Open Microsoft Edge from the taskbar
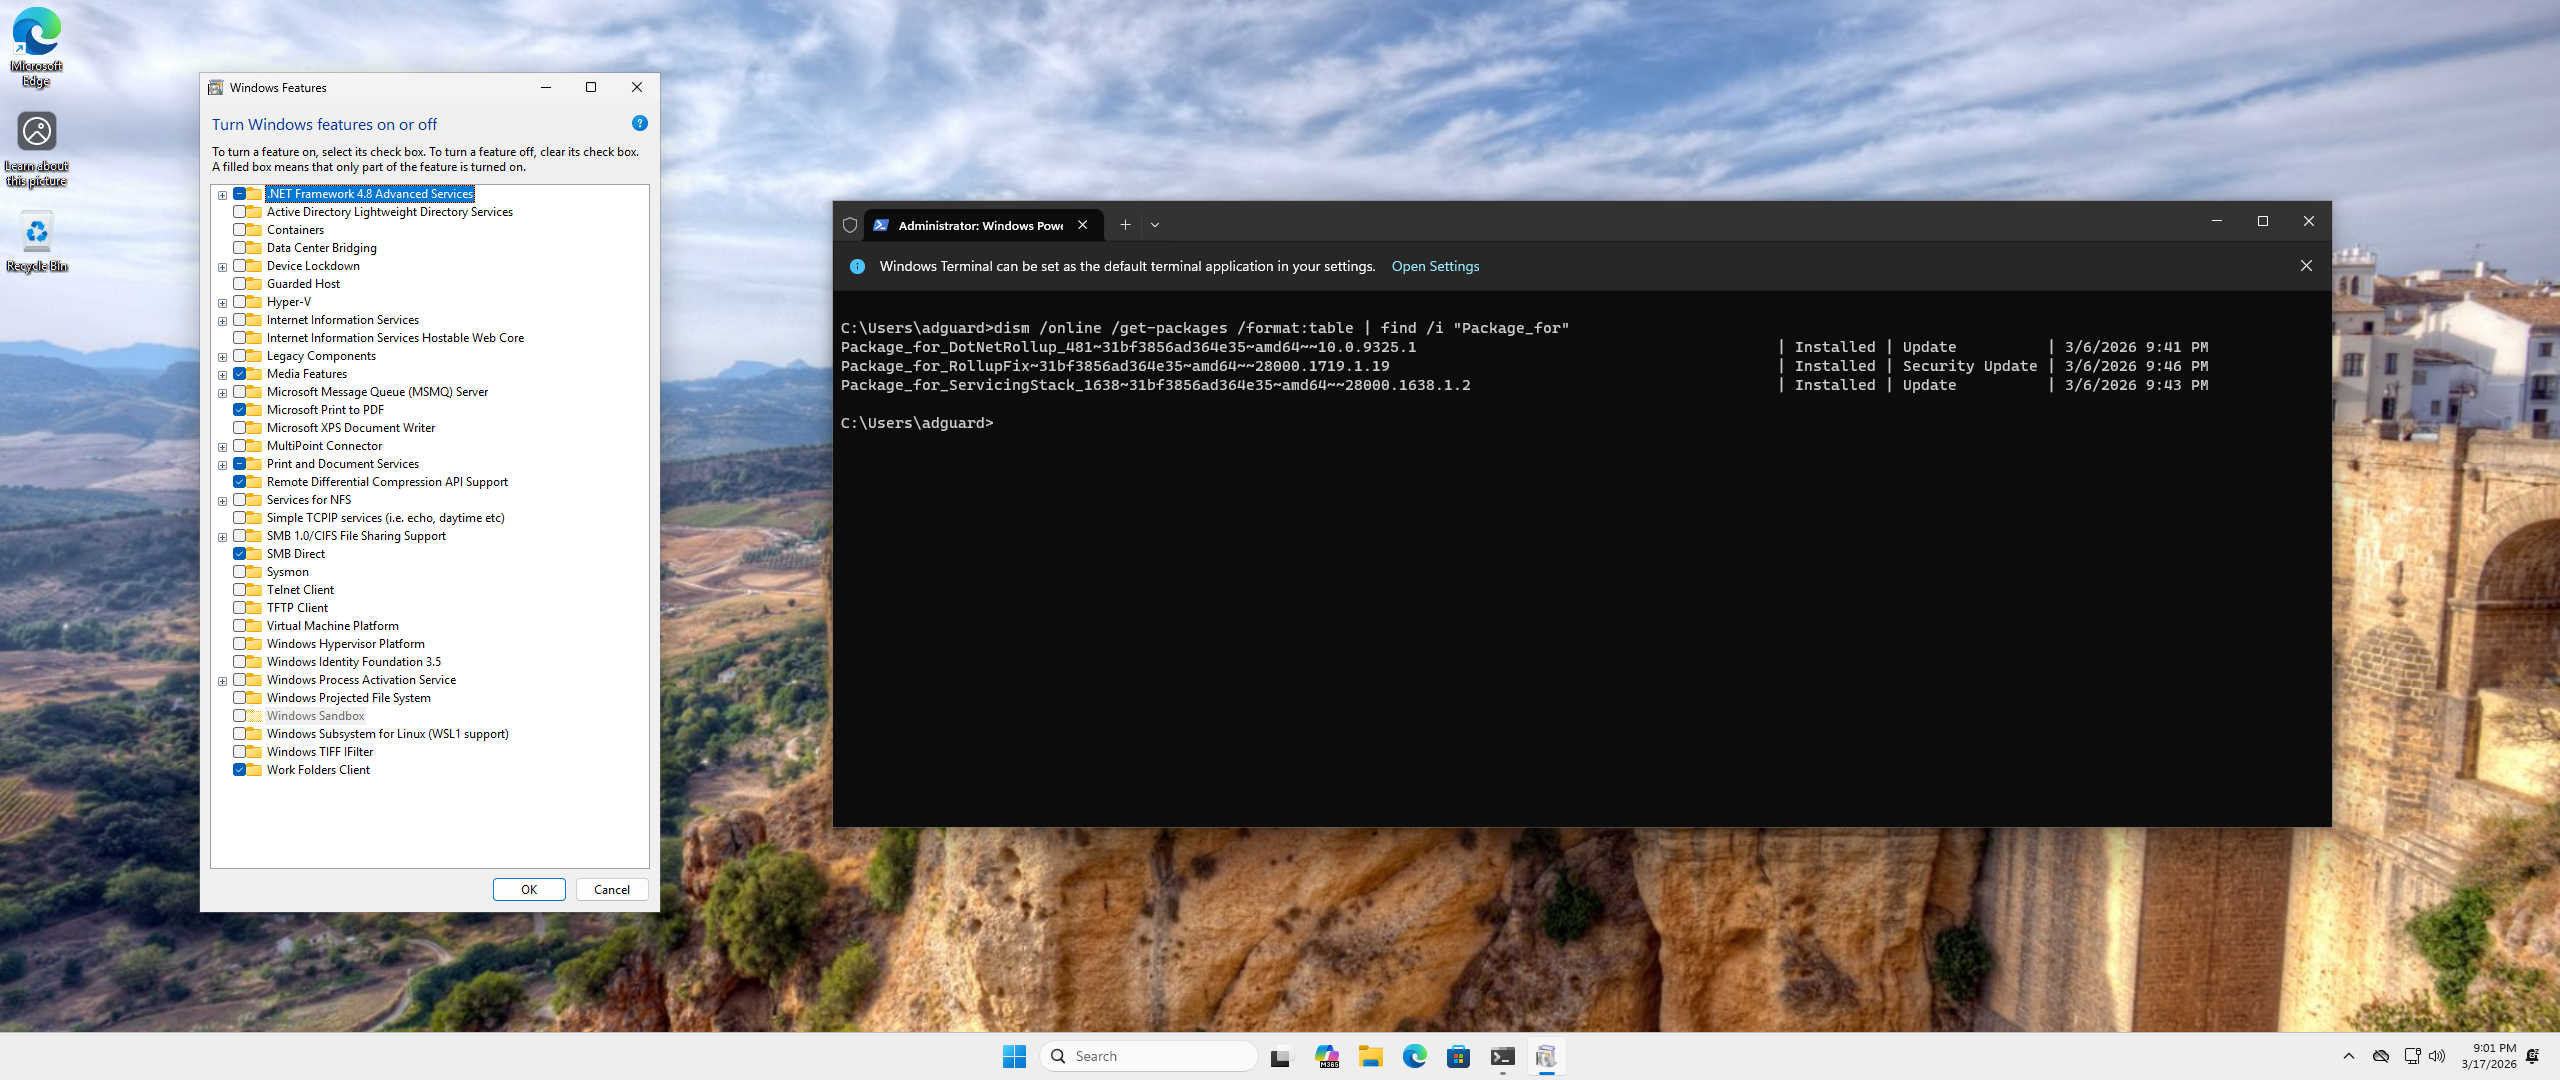 point(1414,1056)
